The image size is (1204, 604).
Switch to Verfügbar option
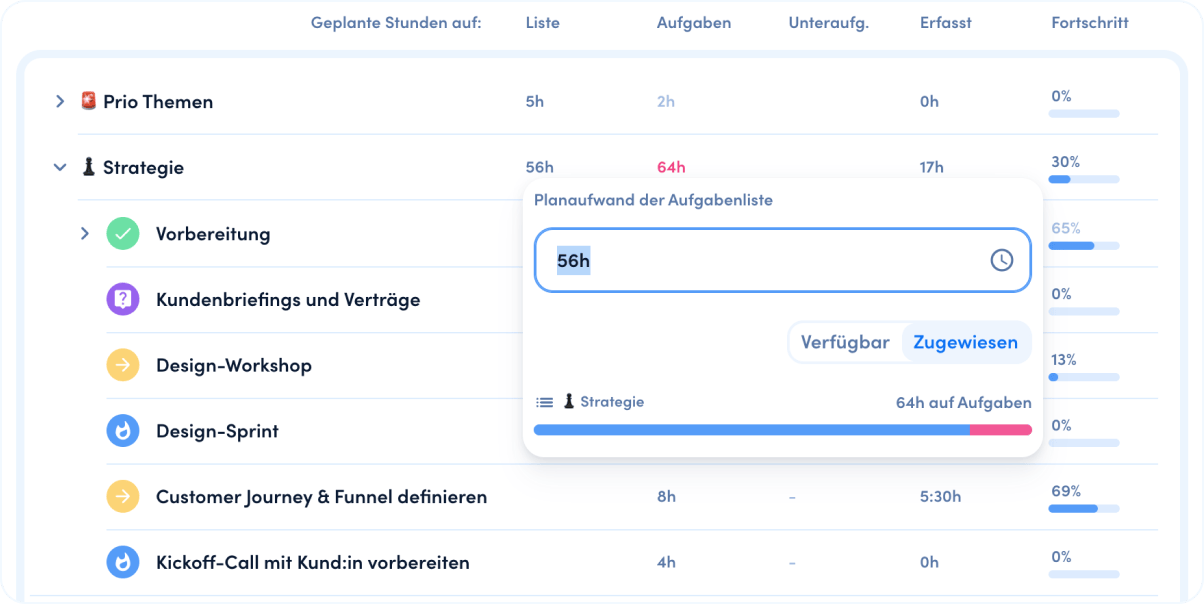click(845, 342)
